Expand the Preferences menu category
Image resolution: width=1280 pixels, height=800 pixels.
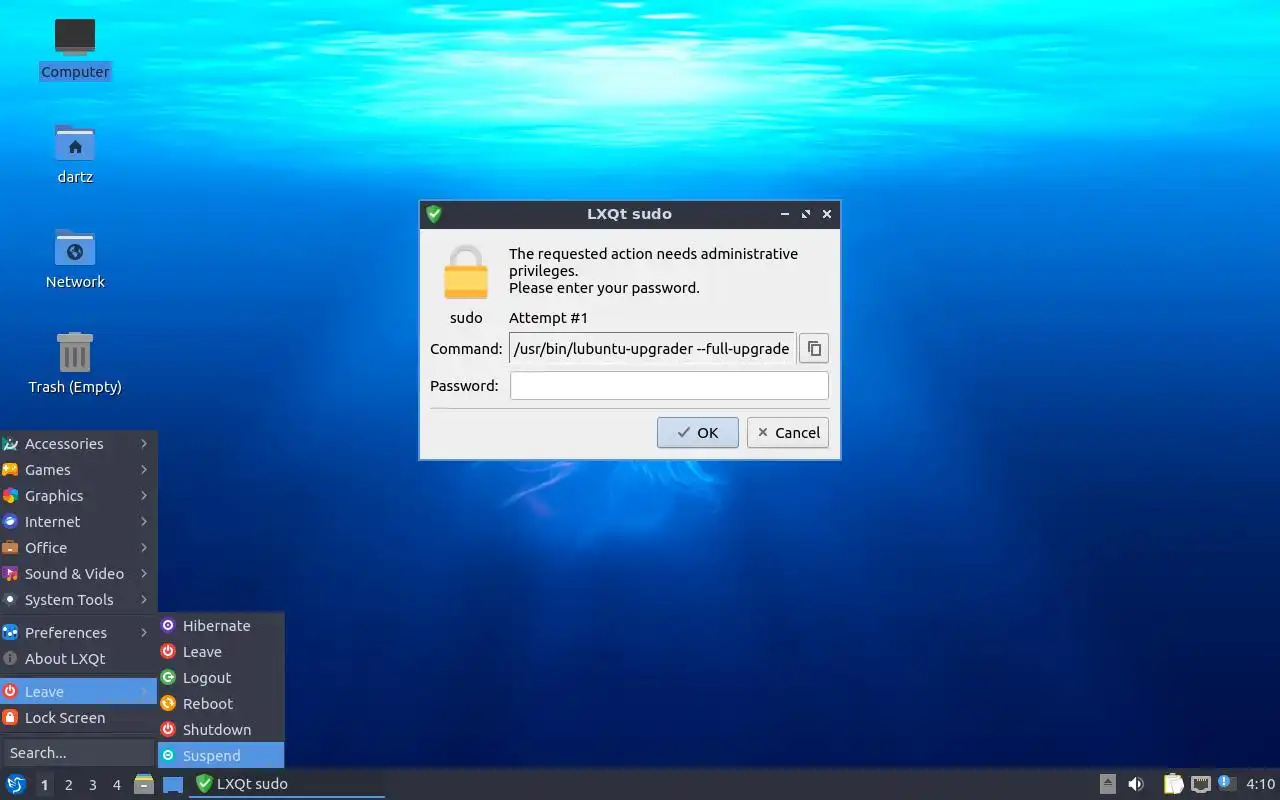(78, 633)
